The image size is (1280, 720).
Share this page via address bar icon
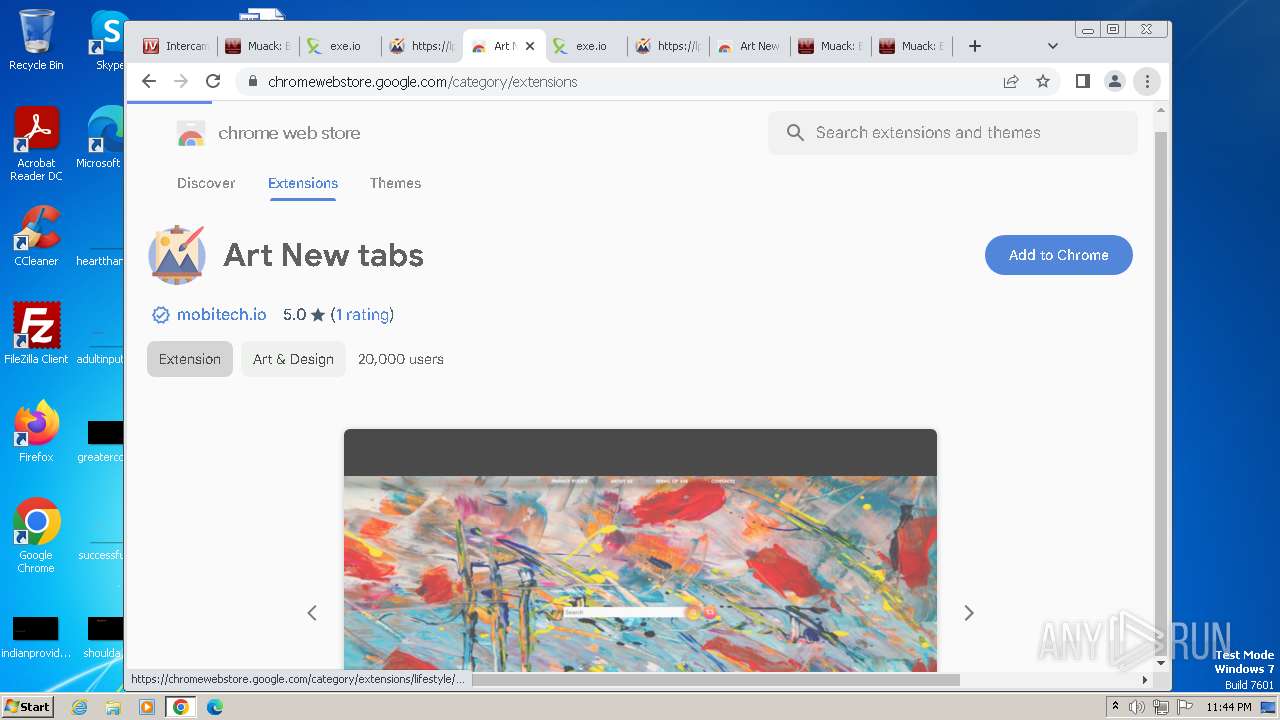point(1011,81)
